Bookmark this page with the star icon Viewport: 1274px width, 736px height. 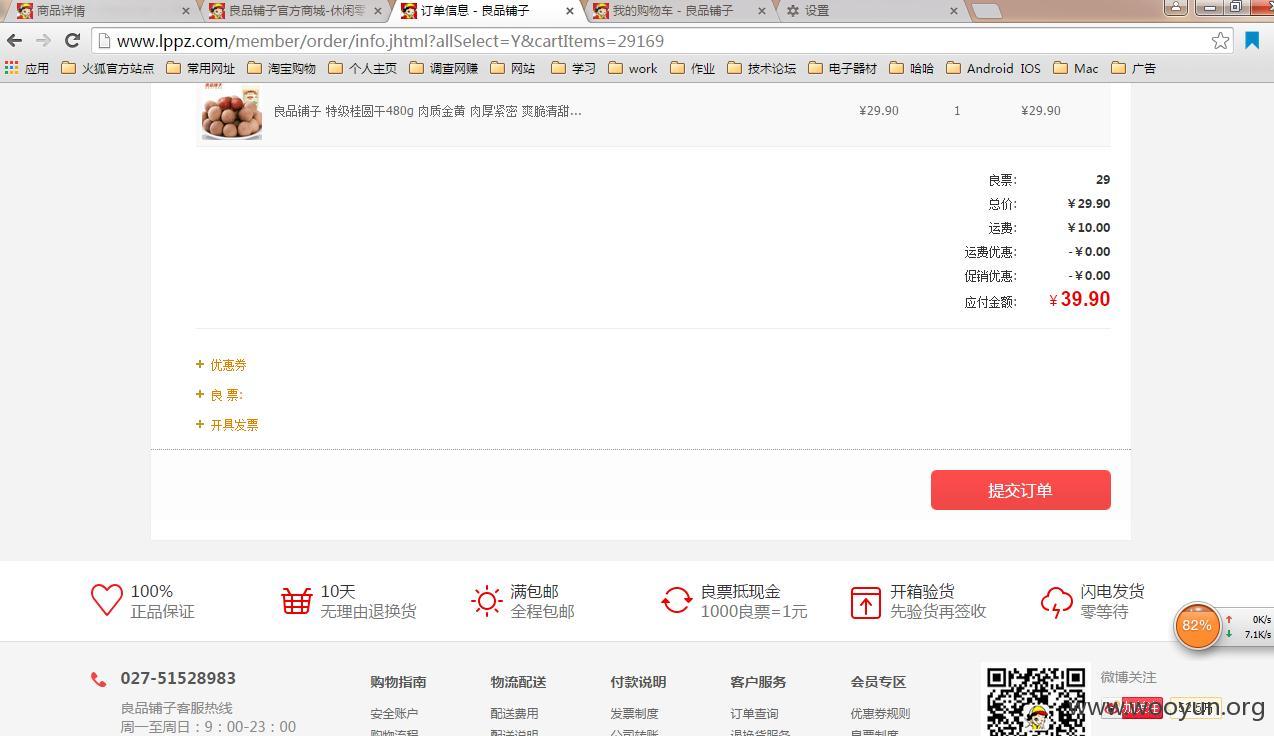coord(1220,41)
